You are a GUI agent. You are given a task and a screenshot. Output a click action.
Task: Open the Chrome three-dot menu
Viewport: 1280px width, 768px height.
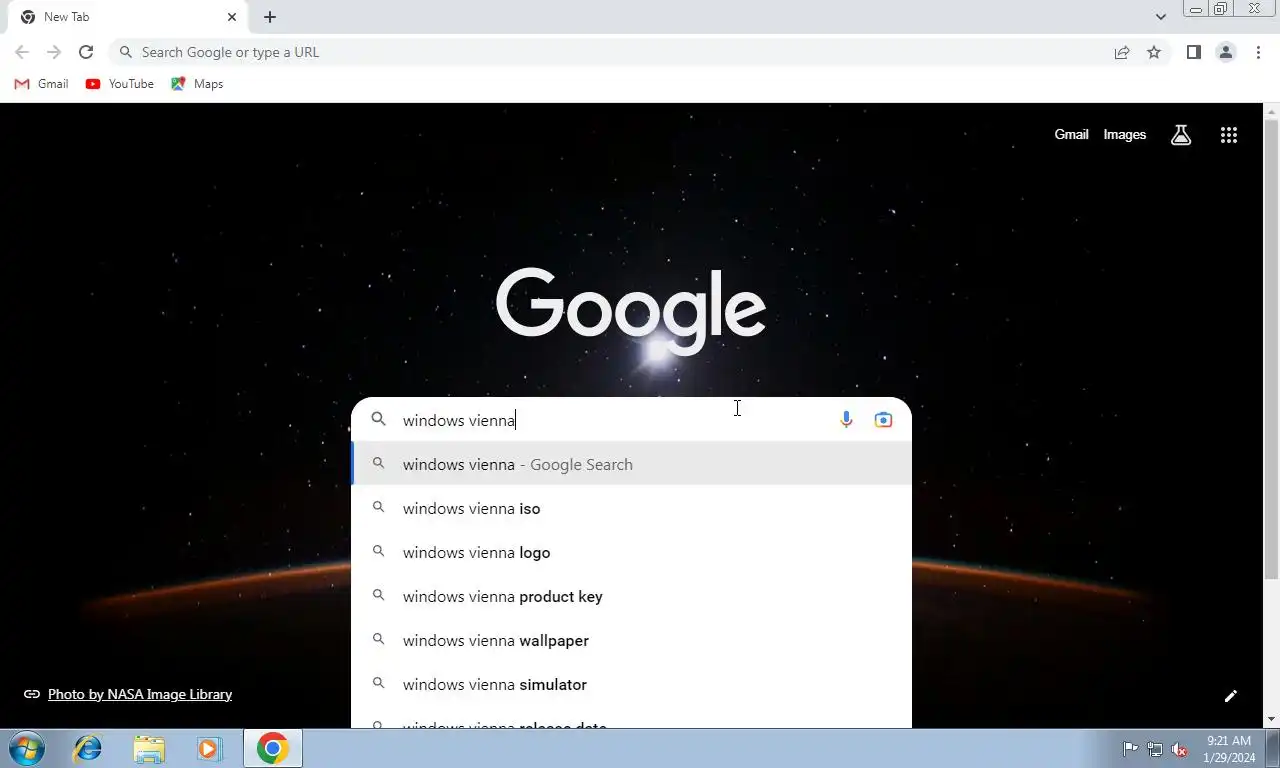tap(1258, 52)
